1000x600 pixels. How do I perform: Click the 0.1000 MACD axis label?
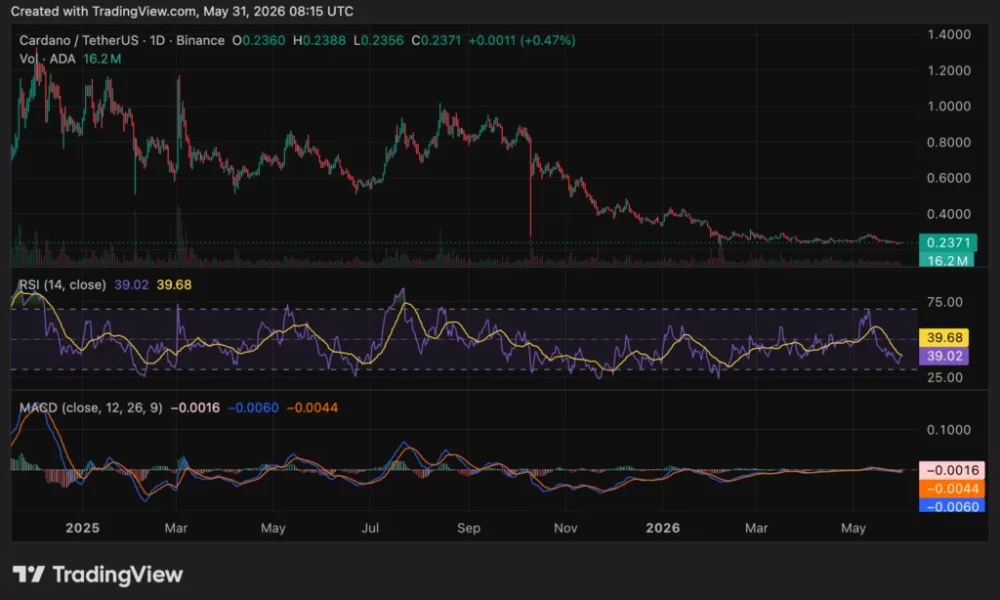(948, 430)
